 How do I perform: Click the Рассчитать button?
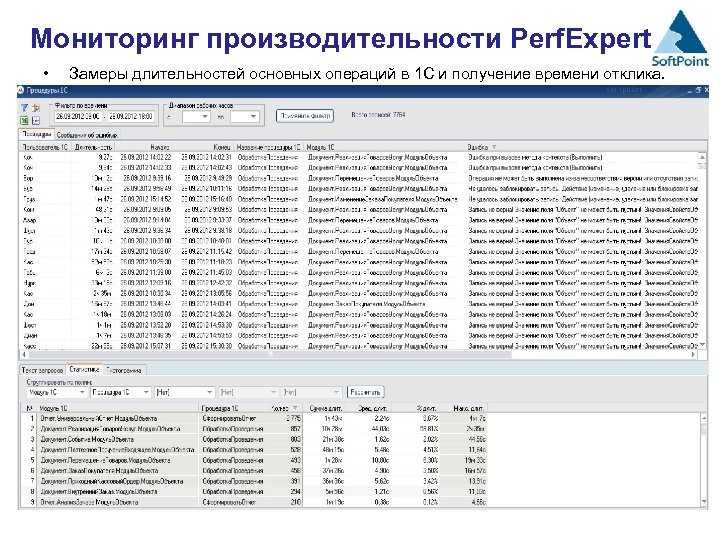[x=365, y=392]
